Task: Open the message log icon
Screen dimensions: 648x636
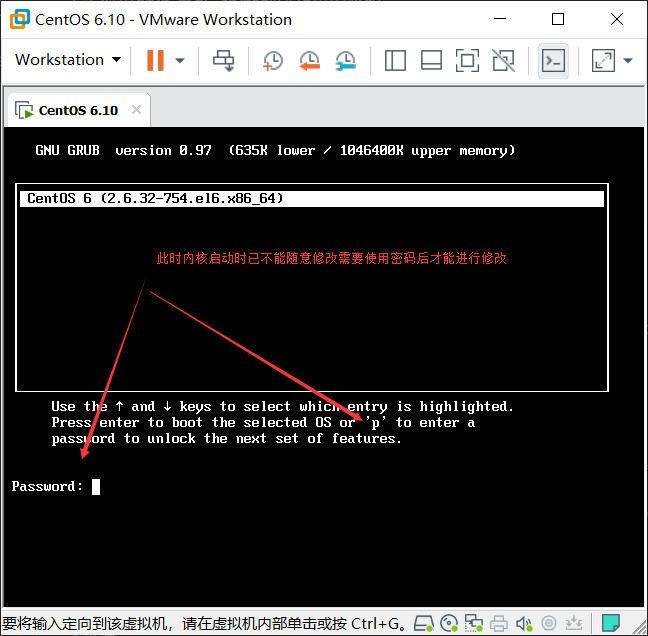Action: (x=611, y=622)
